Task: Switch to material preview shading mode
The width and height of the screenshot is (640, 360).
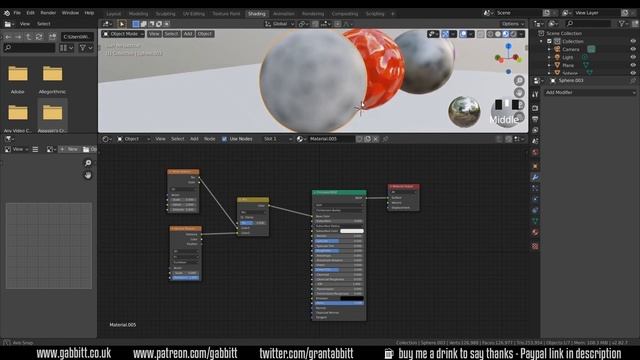Action: pyautogui.click(x=506, y=34)
